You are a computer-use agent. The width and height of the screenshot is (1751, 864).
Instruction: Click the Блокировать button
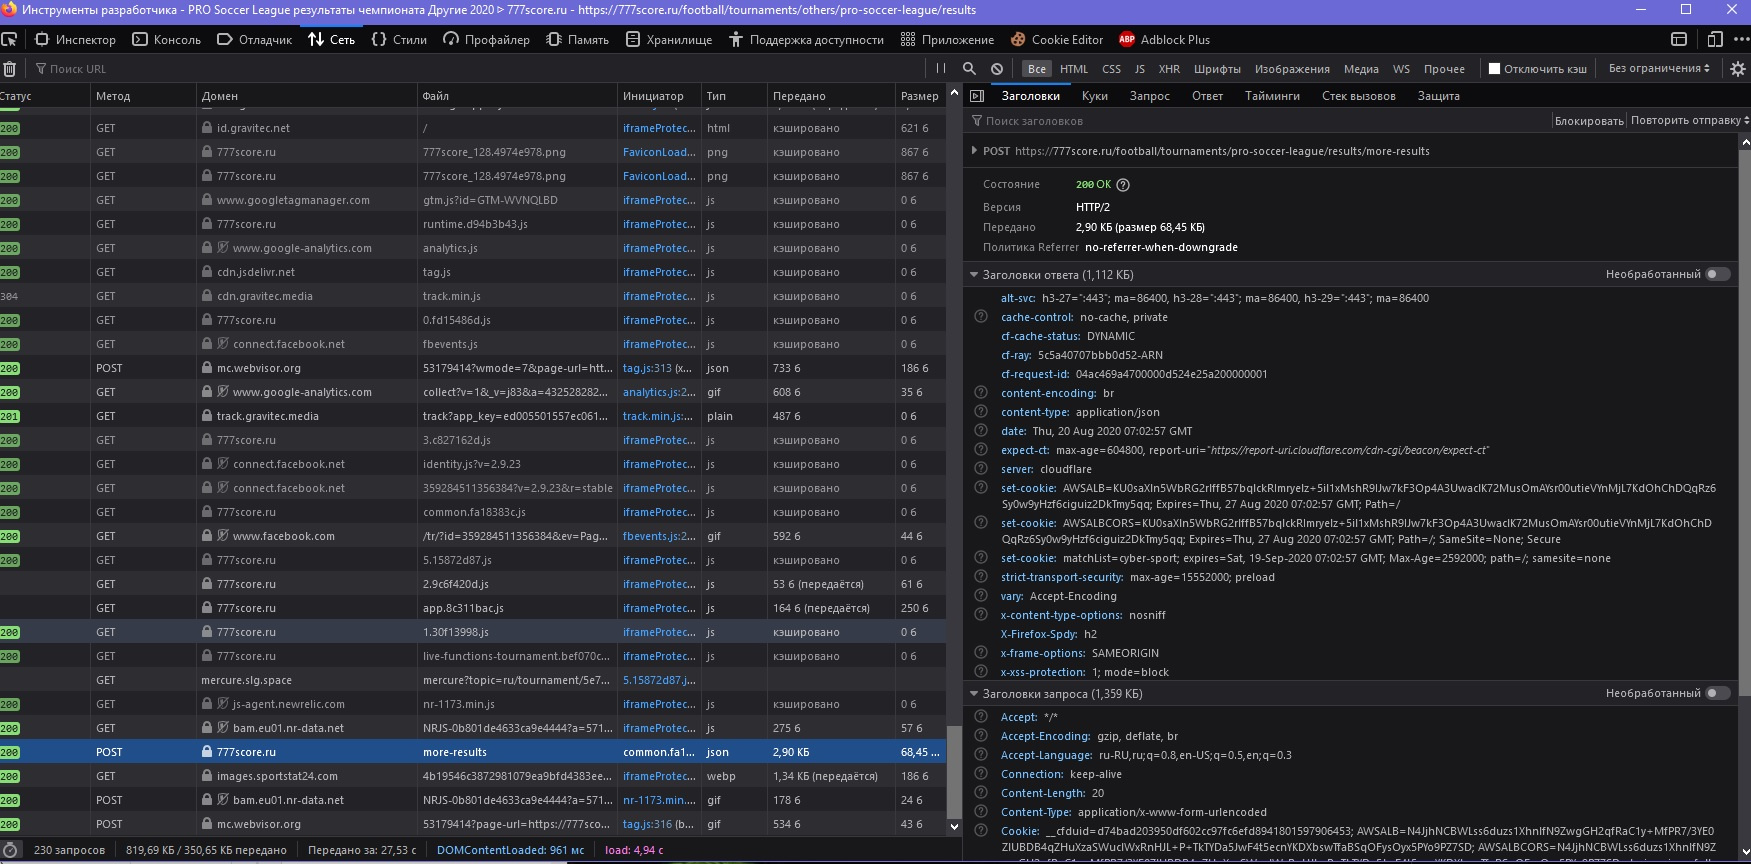1588,121
